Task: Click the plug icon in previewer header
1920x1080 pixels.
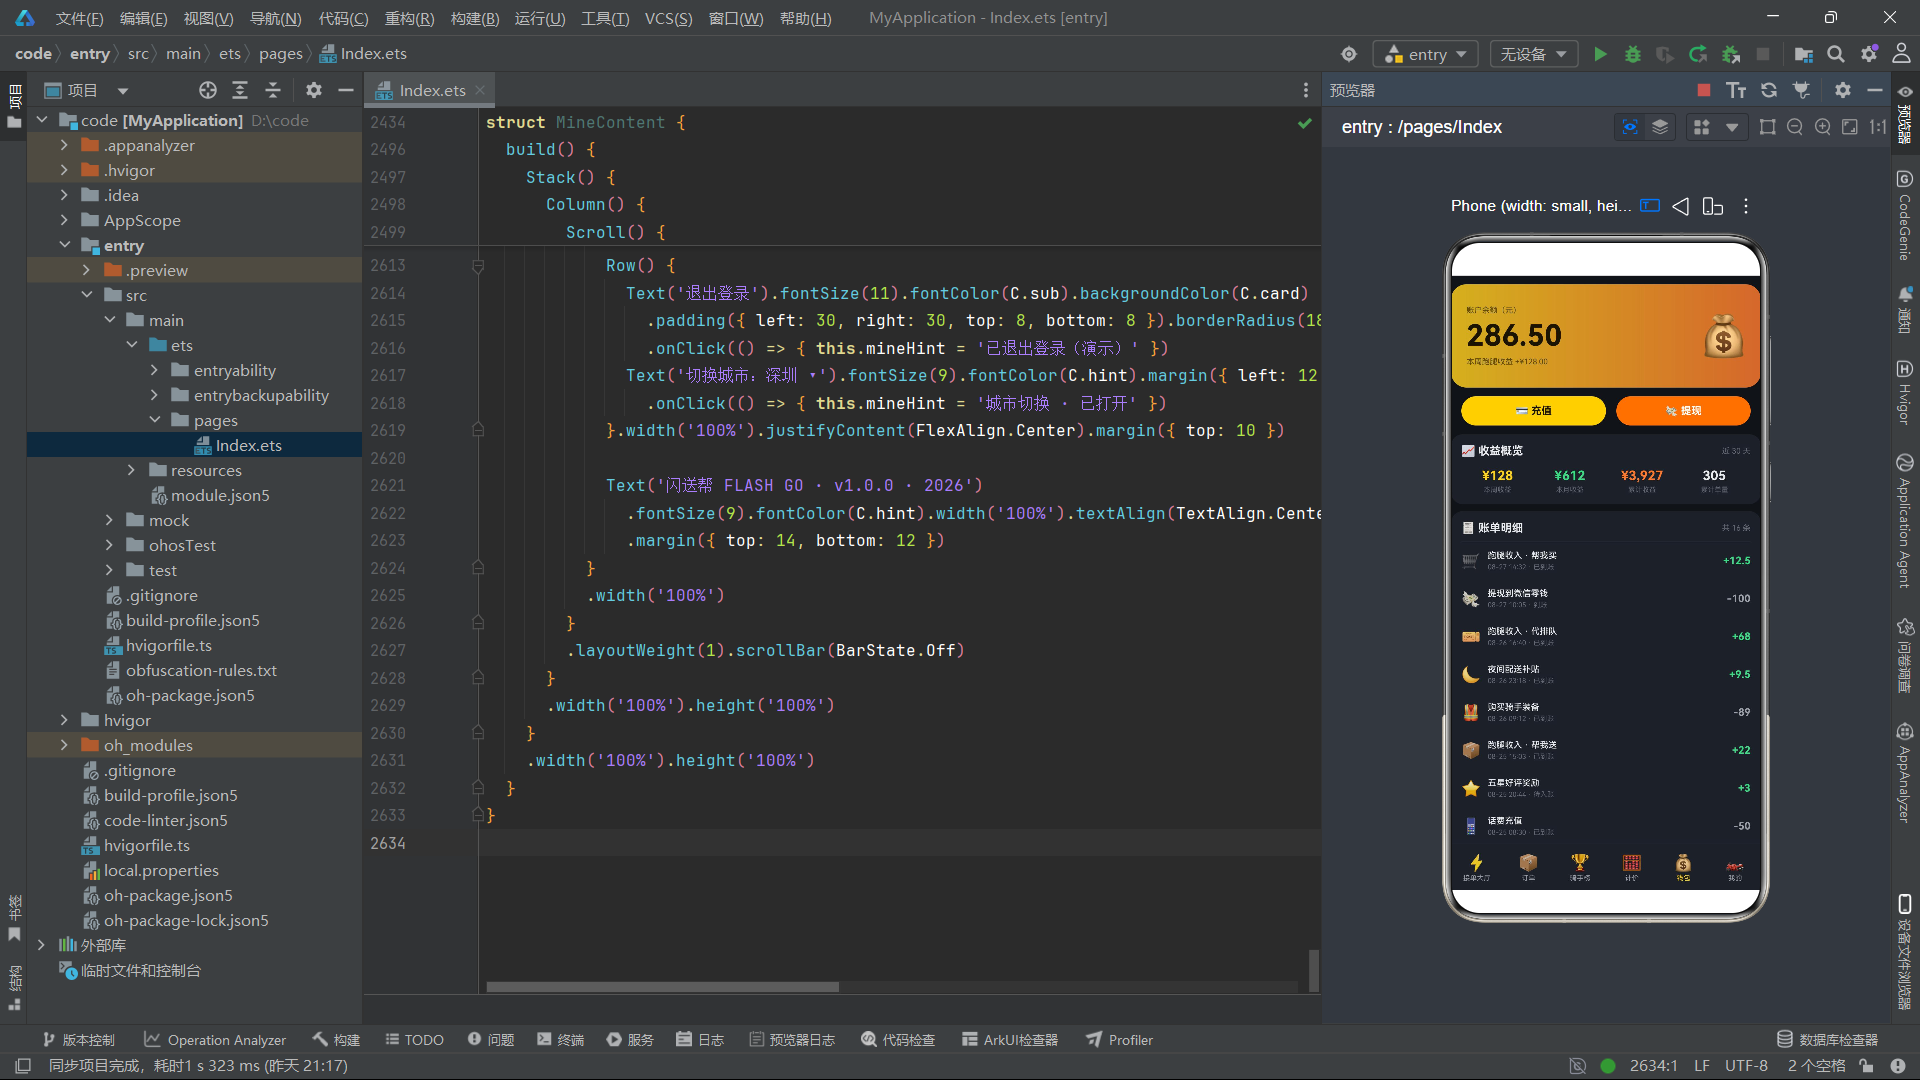Action: click(x=1801, y=90)
